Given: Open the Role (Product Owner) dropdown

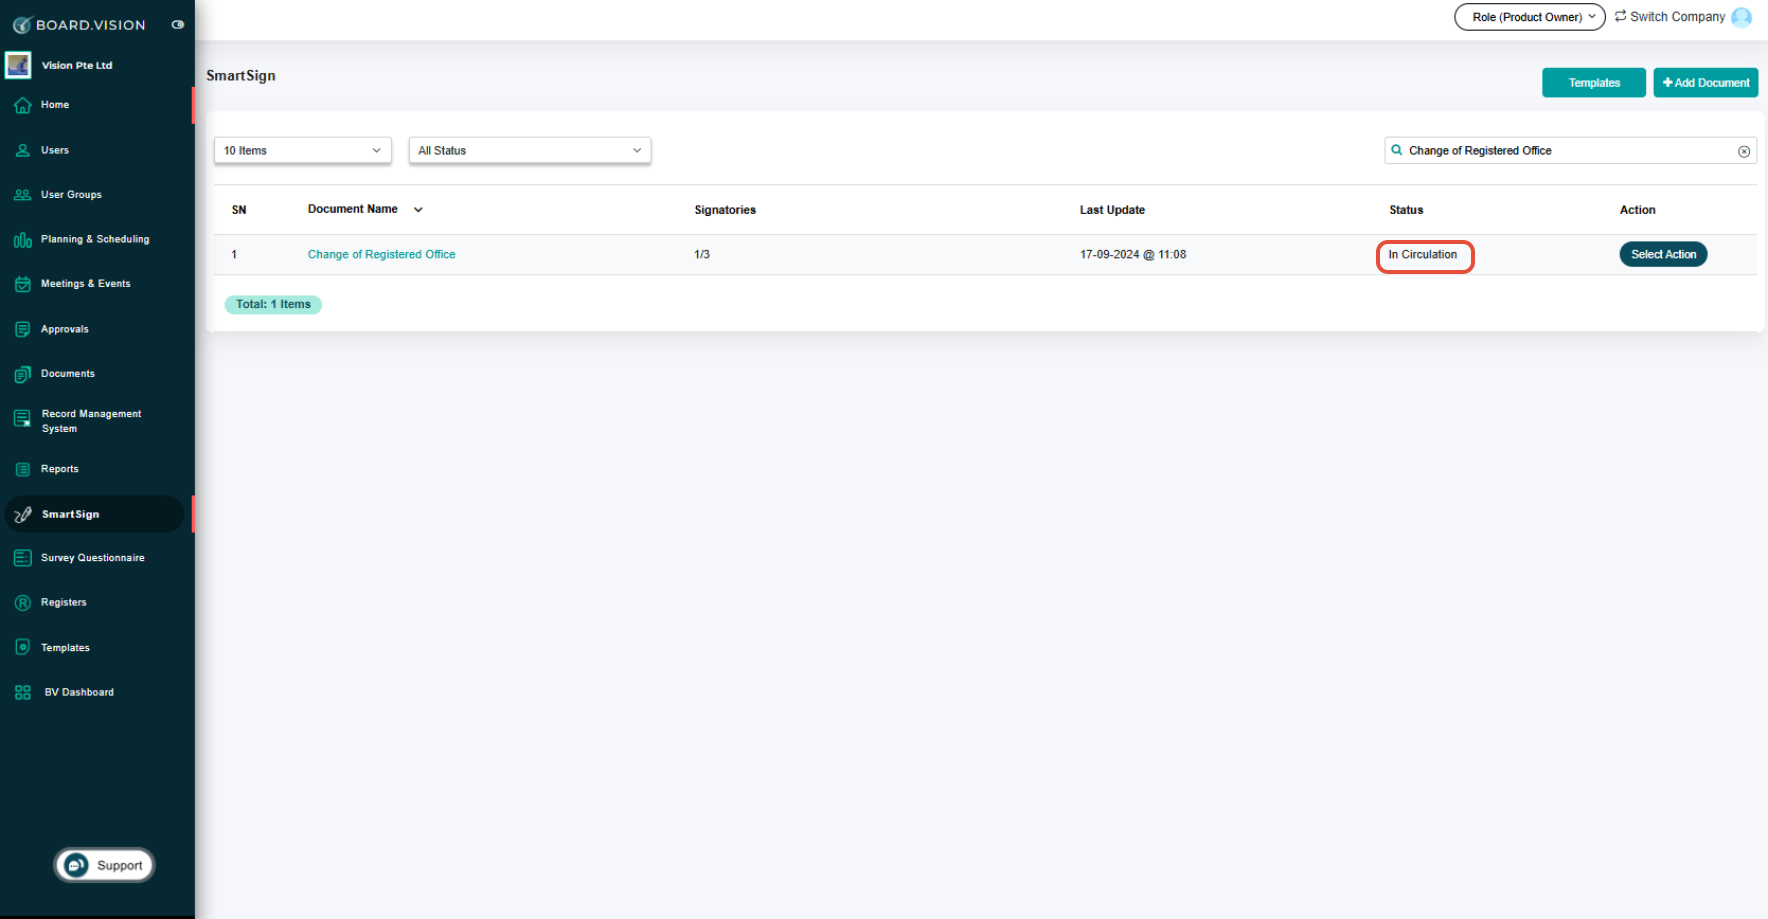Looking at the screenshot, I should click(x=1530, y=17).
